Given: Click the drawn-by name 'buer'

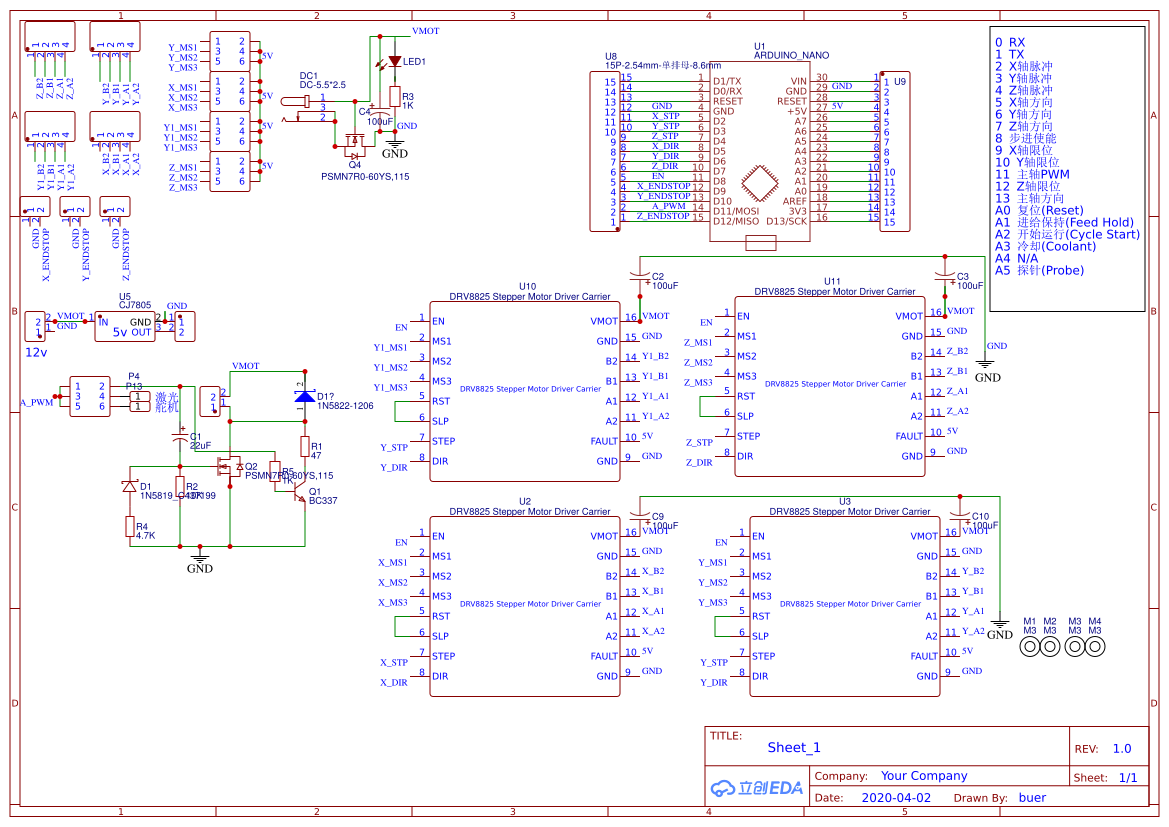Looking at the screenshot, I should tap(1033, 798).
